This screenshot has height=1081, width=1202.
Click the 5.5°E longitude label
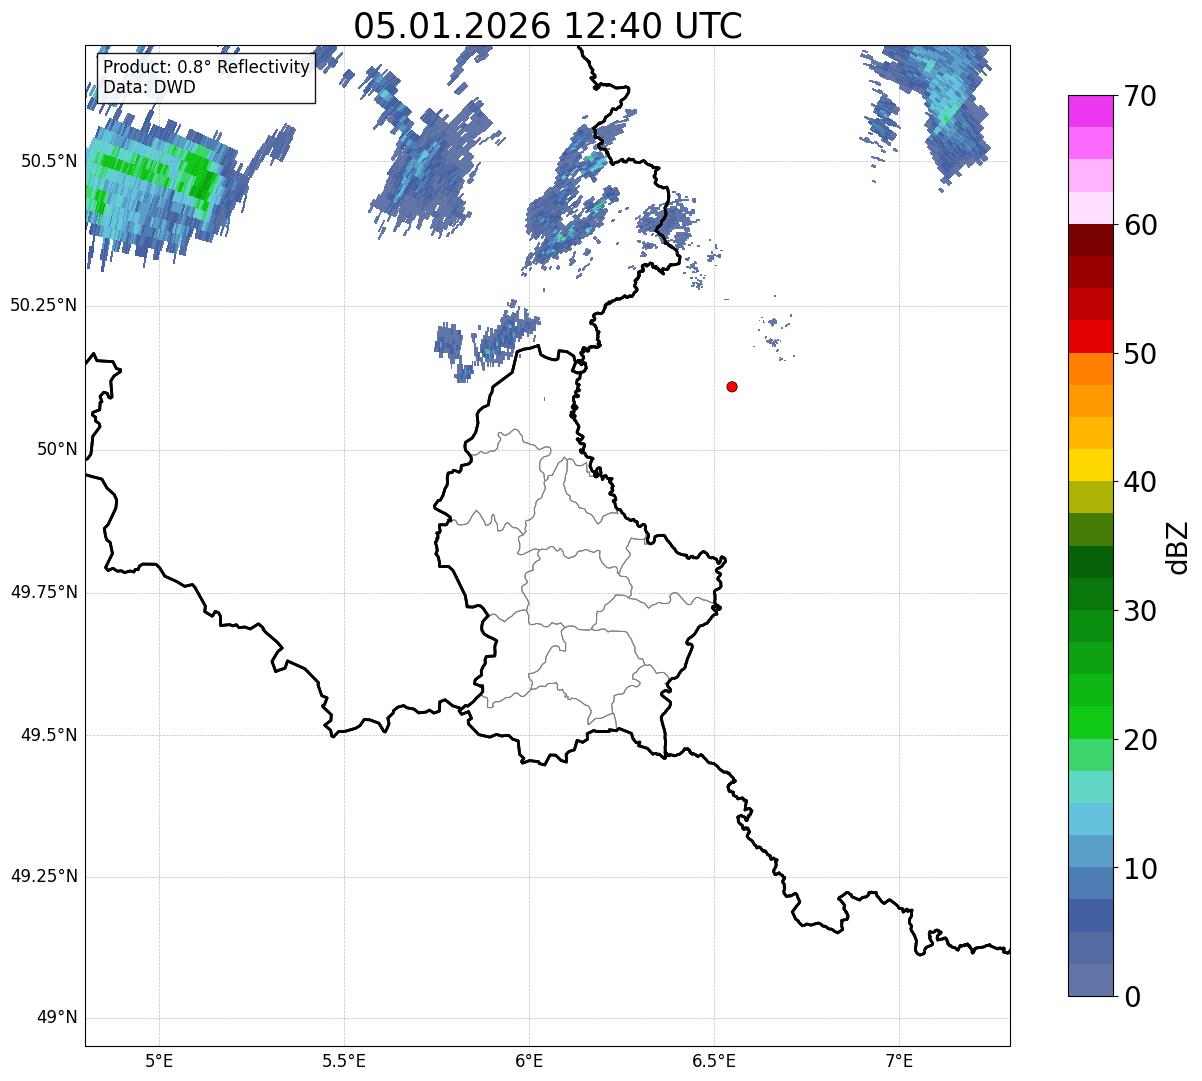click(x=344, y=1060)
